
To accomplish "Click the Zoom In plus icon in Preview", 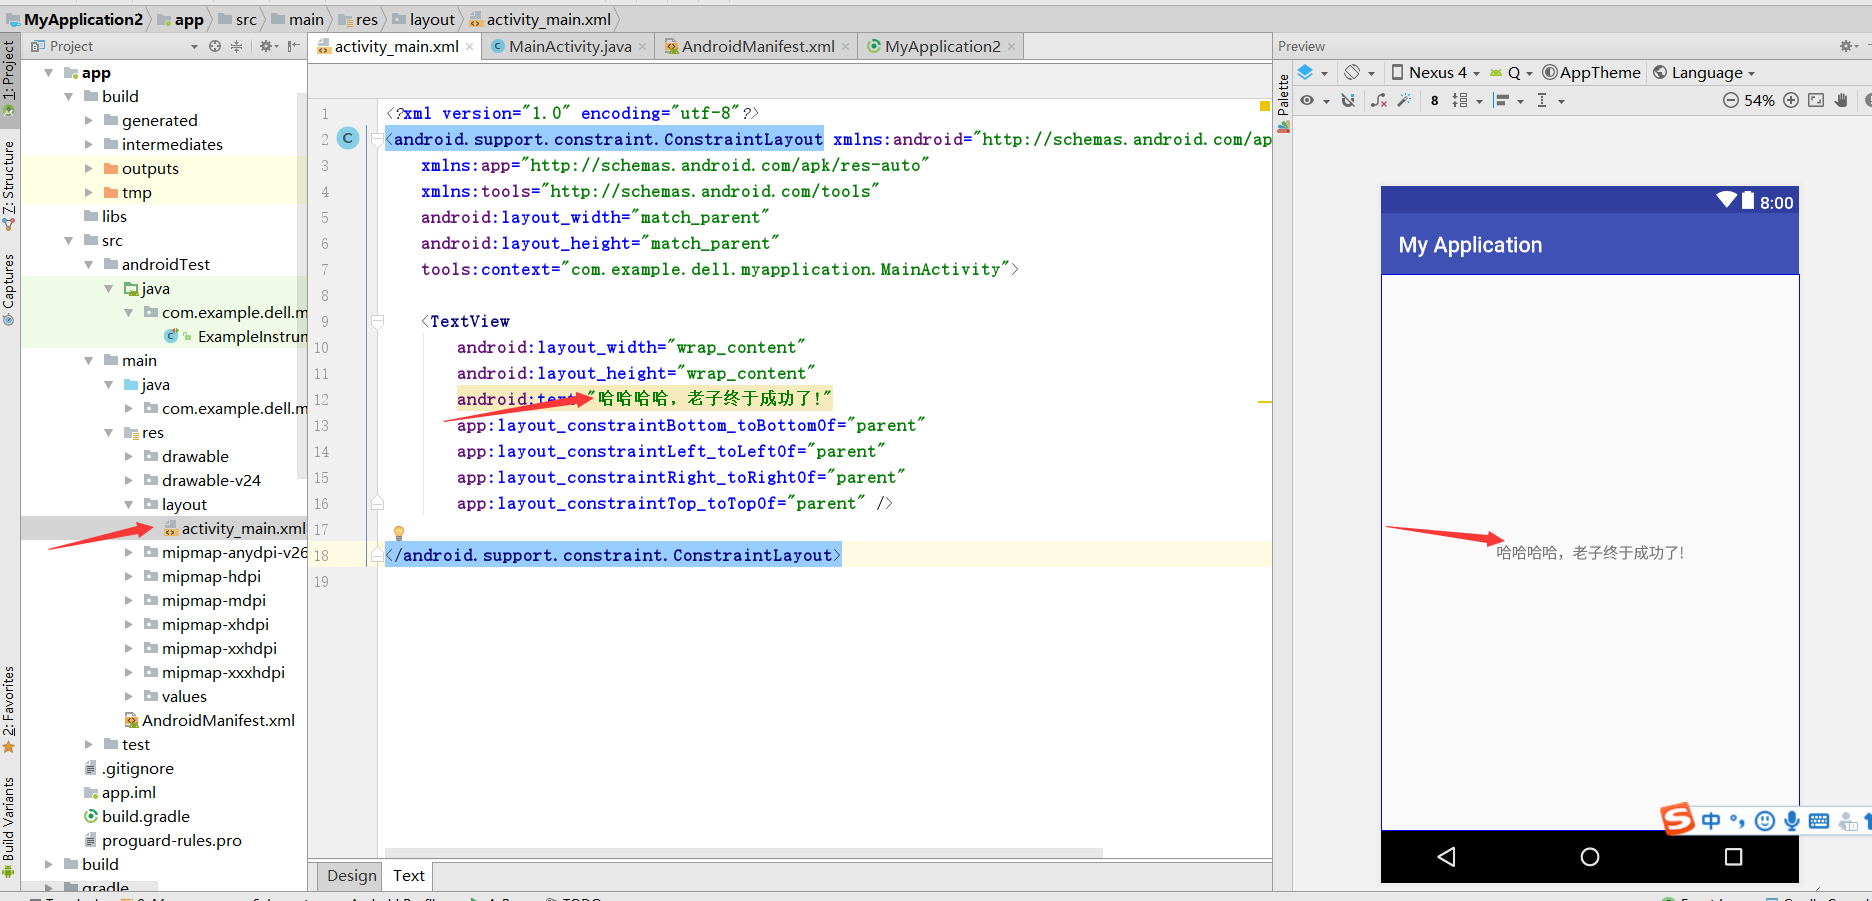I will [1790, 100].
